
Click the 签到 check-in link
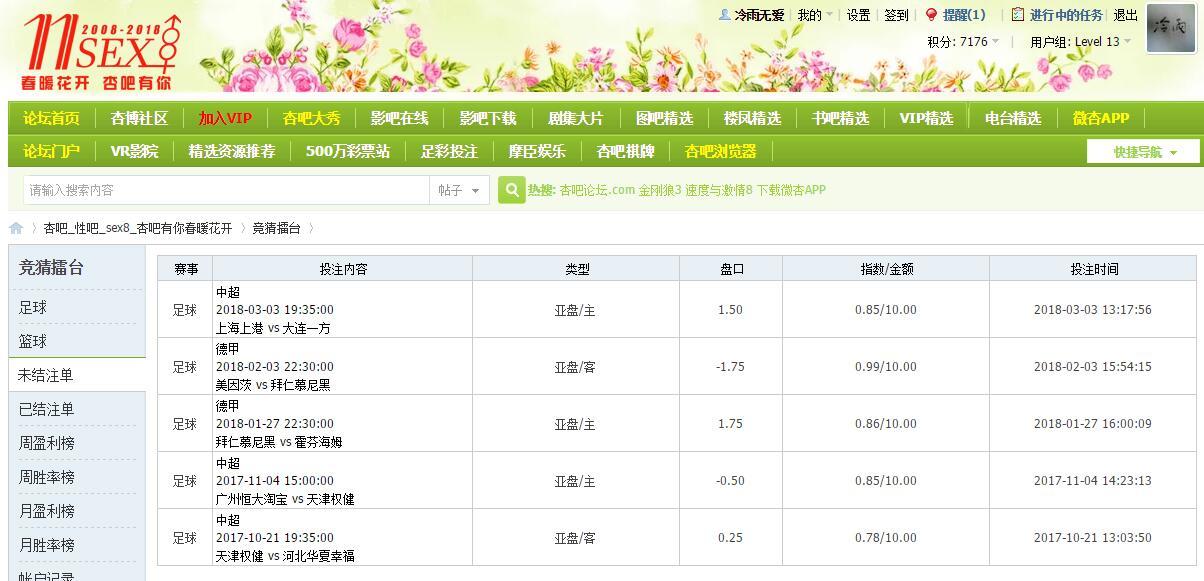[x=897, y=15]
